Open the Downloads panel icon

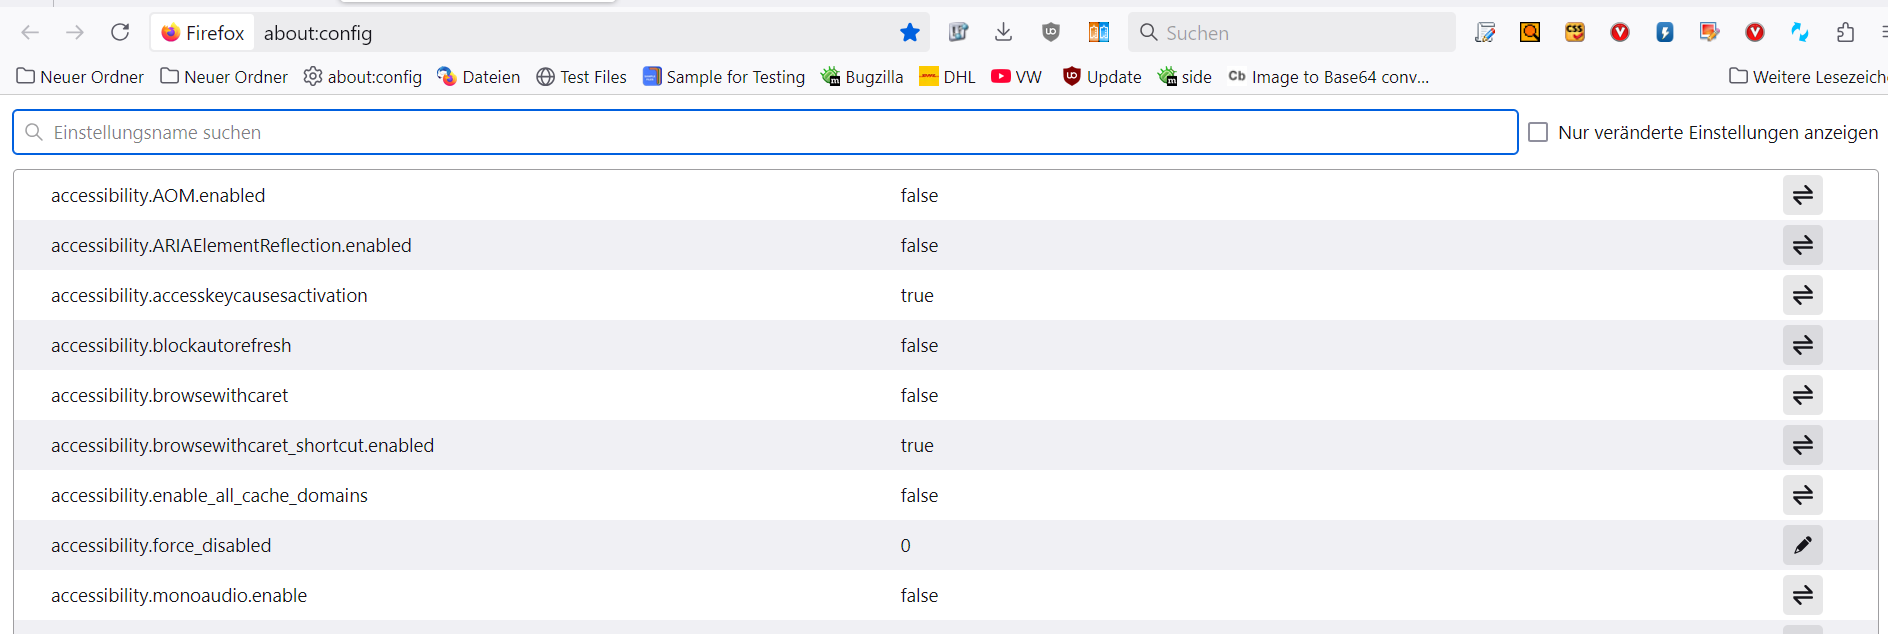[x=1003, y=33]
